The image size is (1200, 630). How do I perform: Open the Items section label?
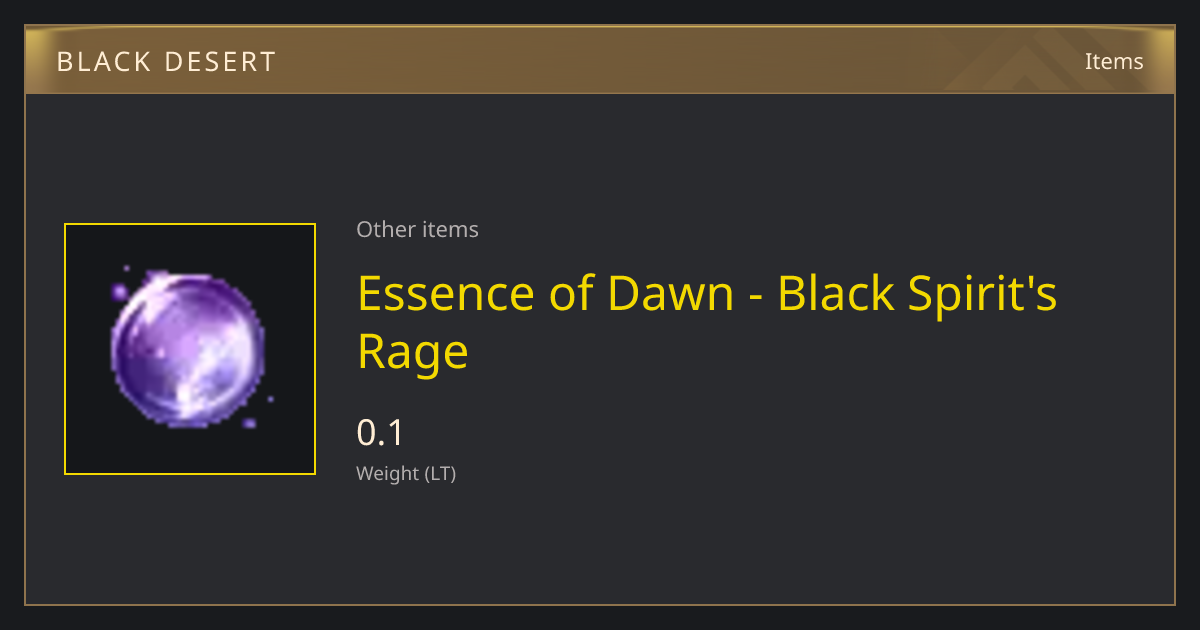tap(1114, 61)
